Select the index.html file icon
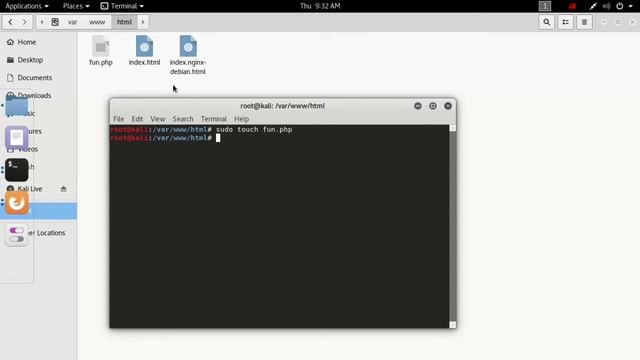The width and height of the screenshot is (640, 360). coord(144,46)
